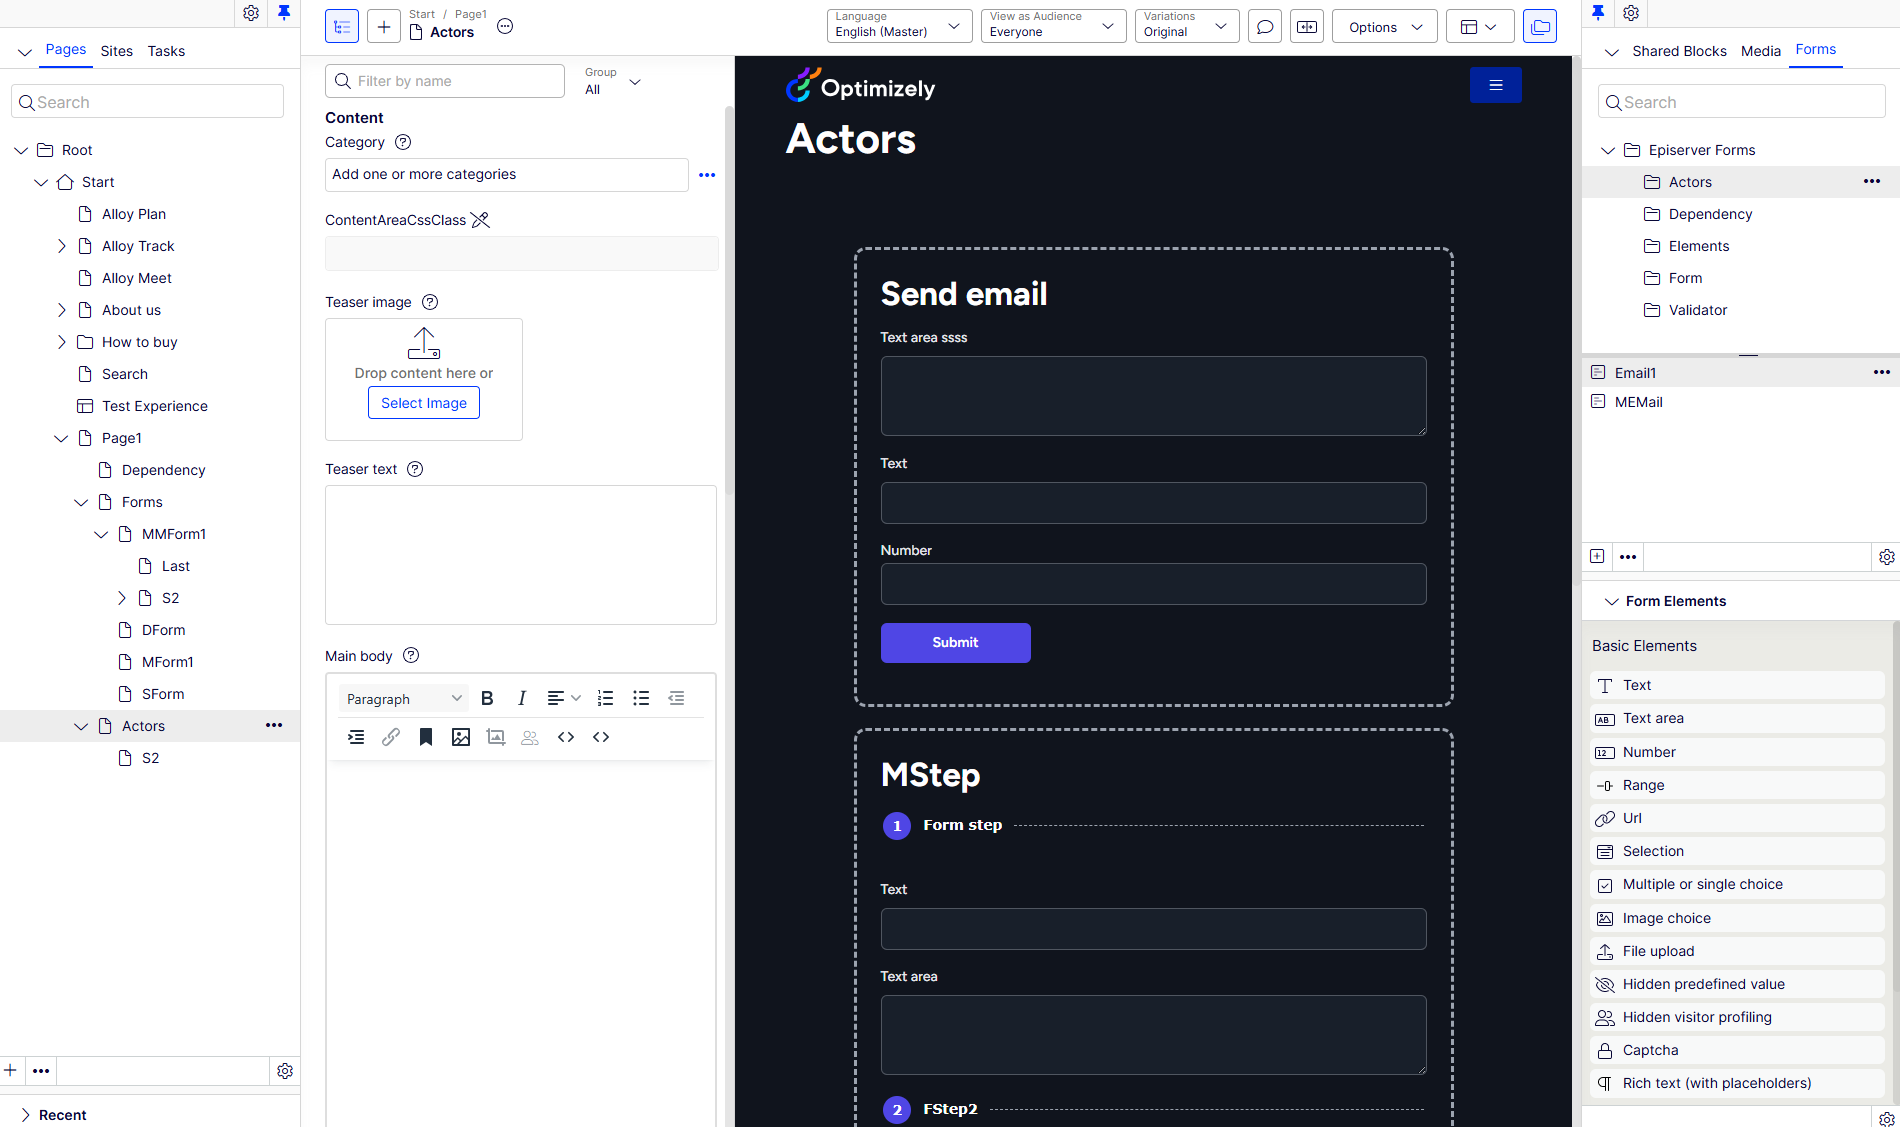Toggle the assets pane folder icon
This screenshot has width=1900, height=1127.
coord(1540,26)
